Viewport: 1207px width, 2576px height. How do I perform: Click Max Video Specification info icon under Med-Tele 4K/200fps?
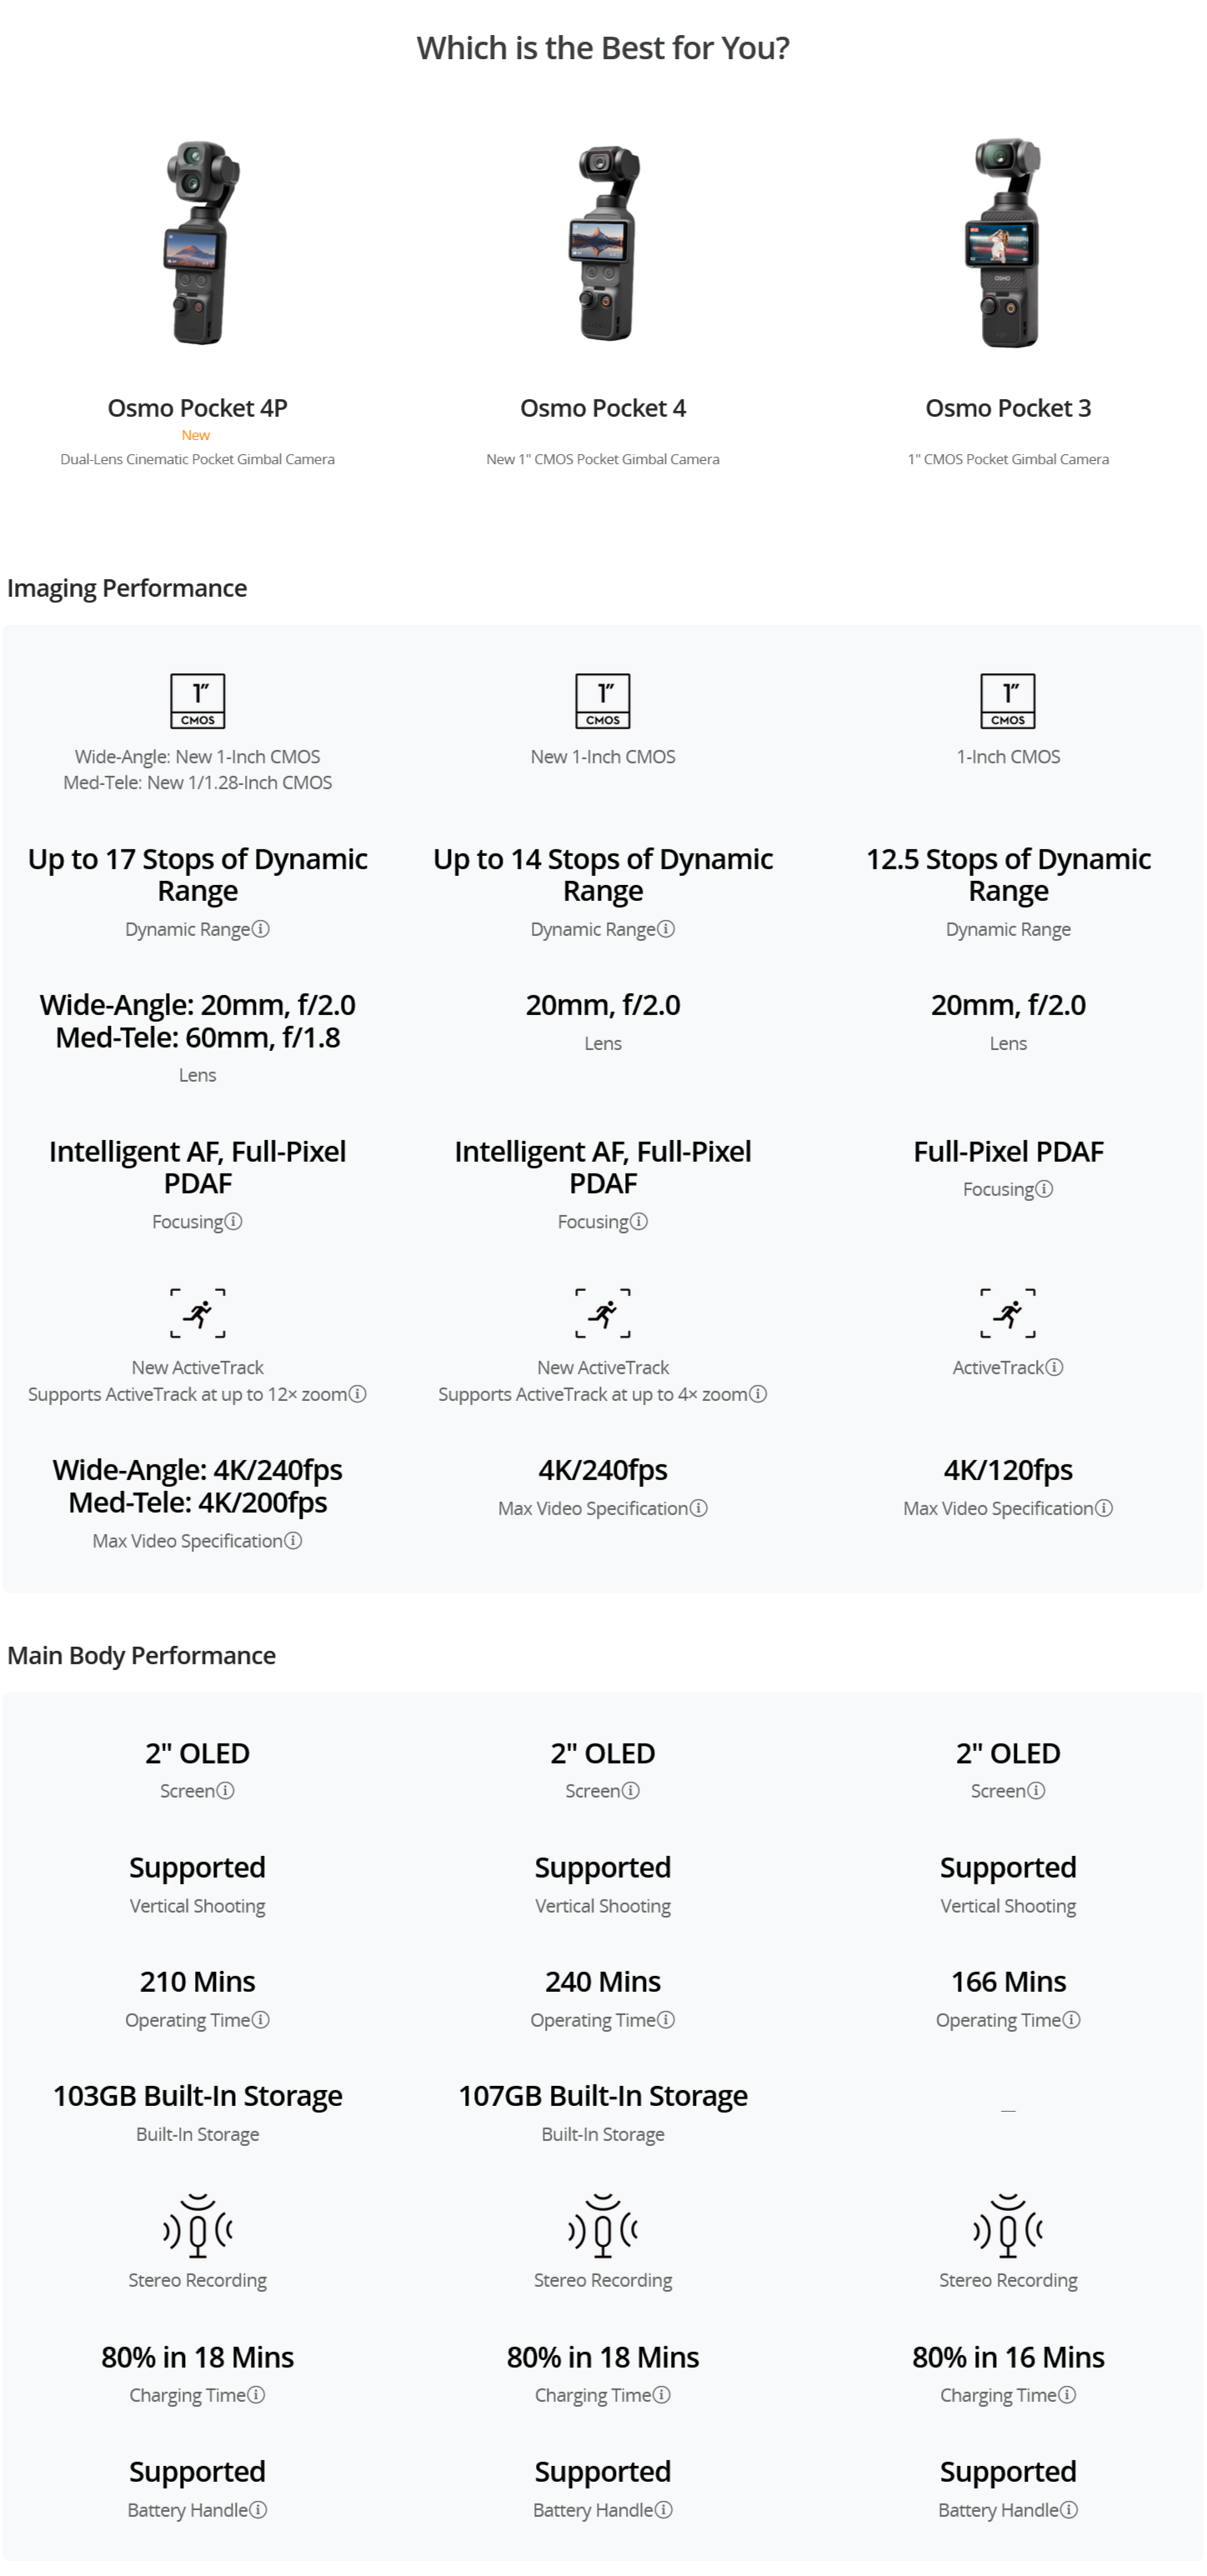click(x=294, y=1541)
